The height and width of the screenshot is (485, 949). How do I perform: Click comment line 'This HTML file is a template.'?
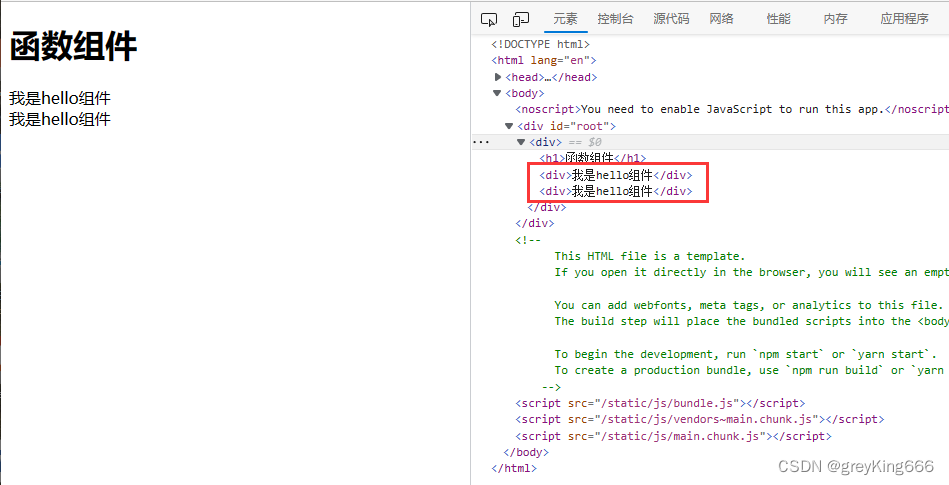(650, 256)
